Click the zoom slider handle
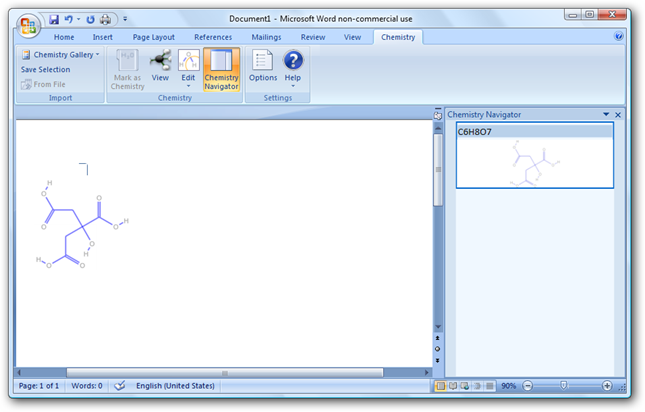The image size is (645, 412). click(x=564, y=385)
